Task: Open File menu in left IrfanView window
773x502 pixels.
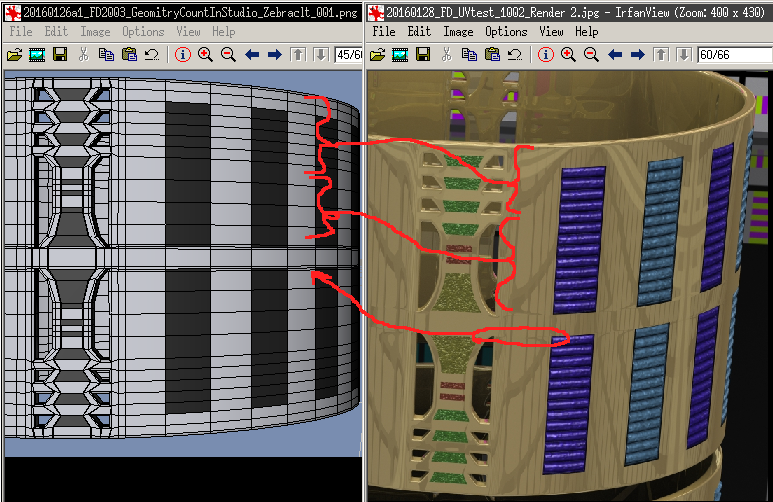Action: click(21, 32)
